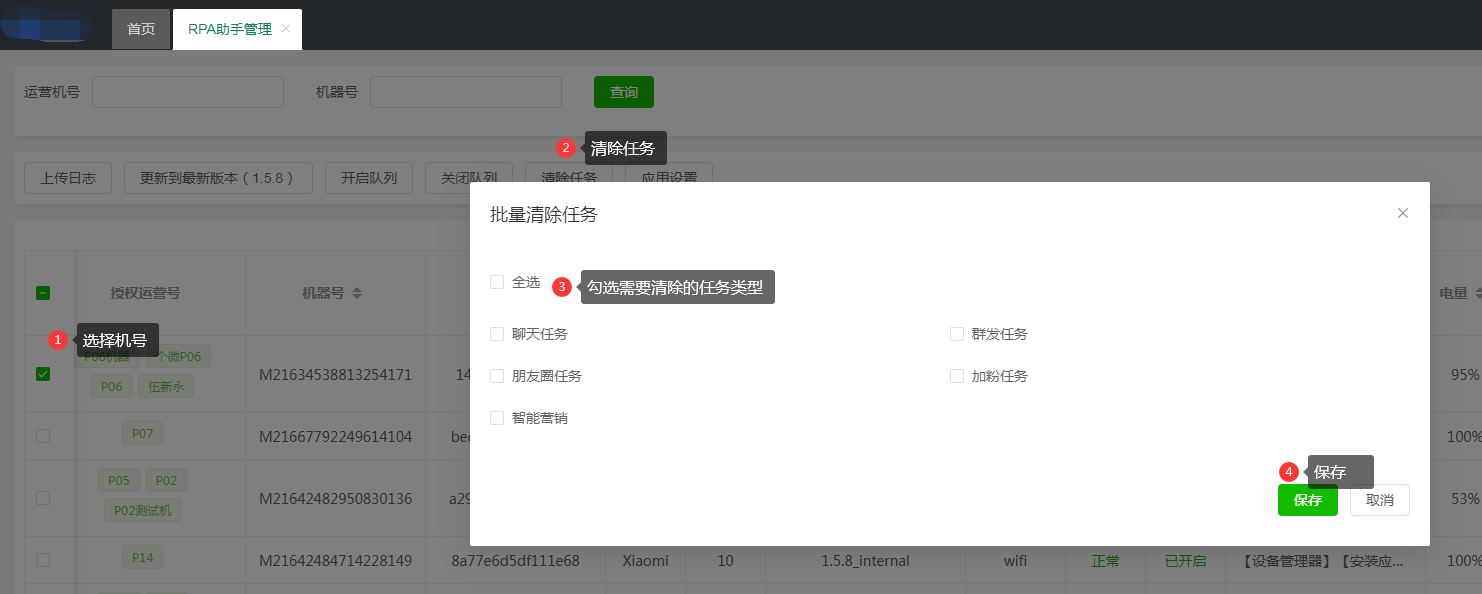Switch to the 首页 tab
Image resolution: width=1482 pixels, height=594 pixels.
141,29
